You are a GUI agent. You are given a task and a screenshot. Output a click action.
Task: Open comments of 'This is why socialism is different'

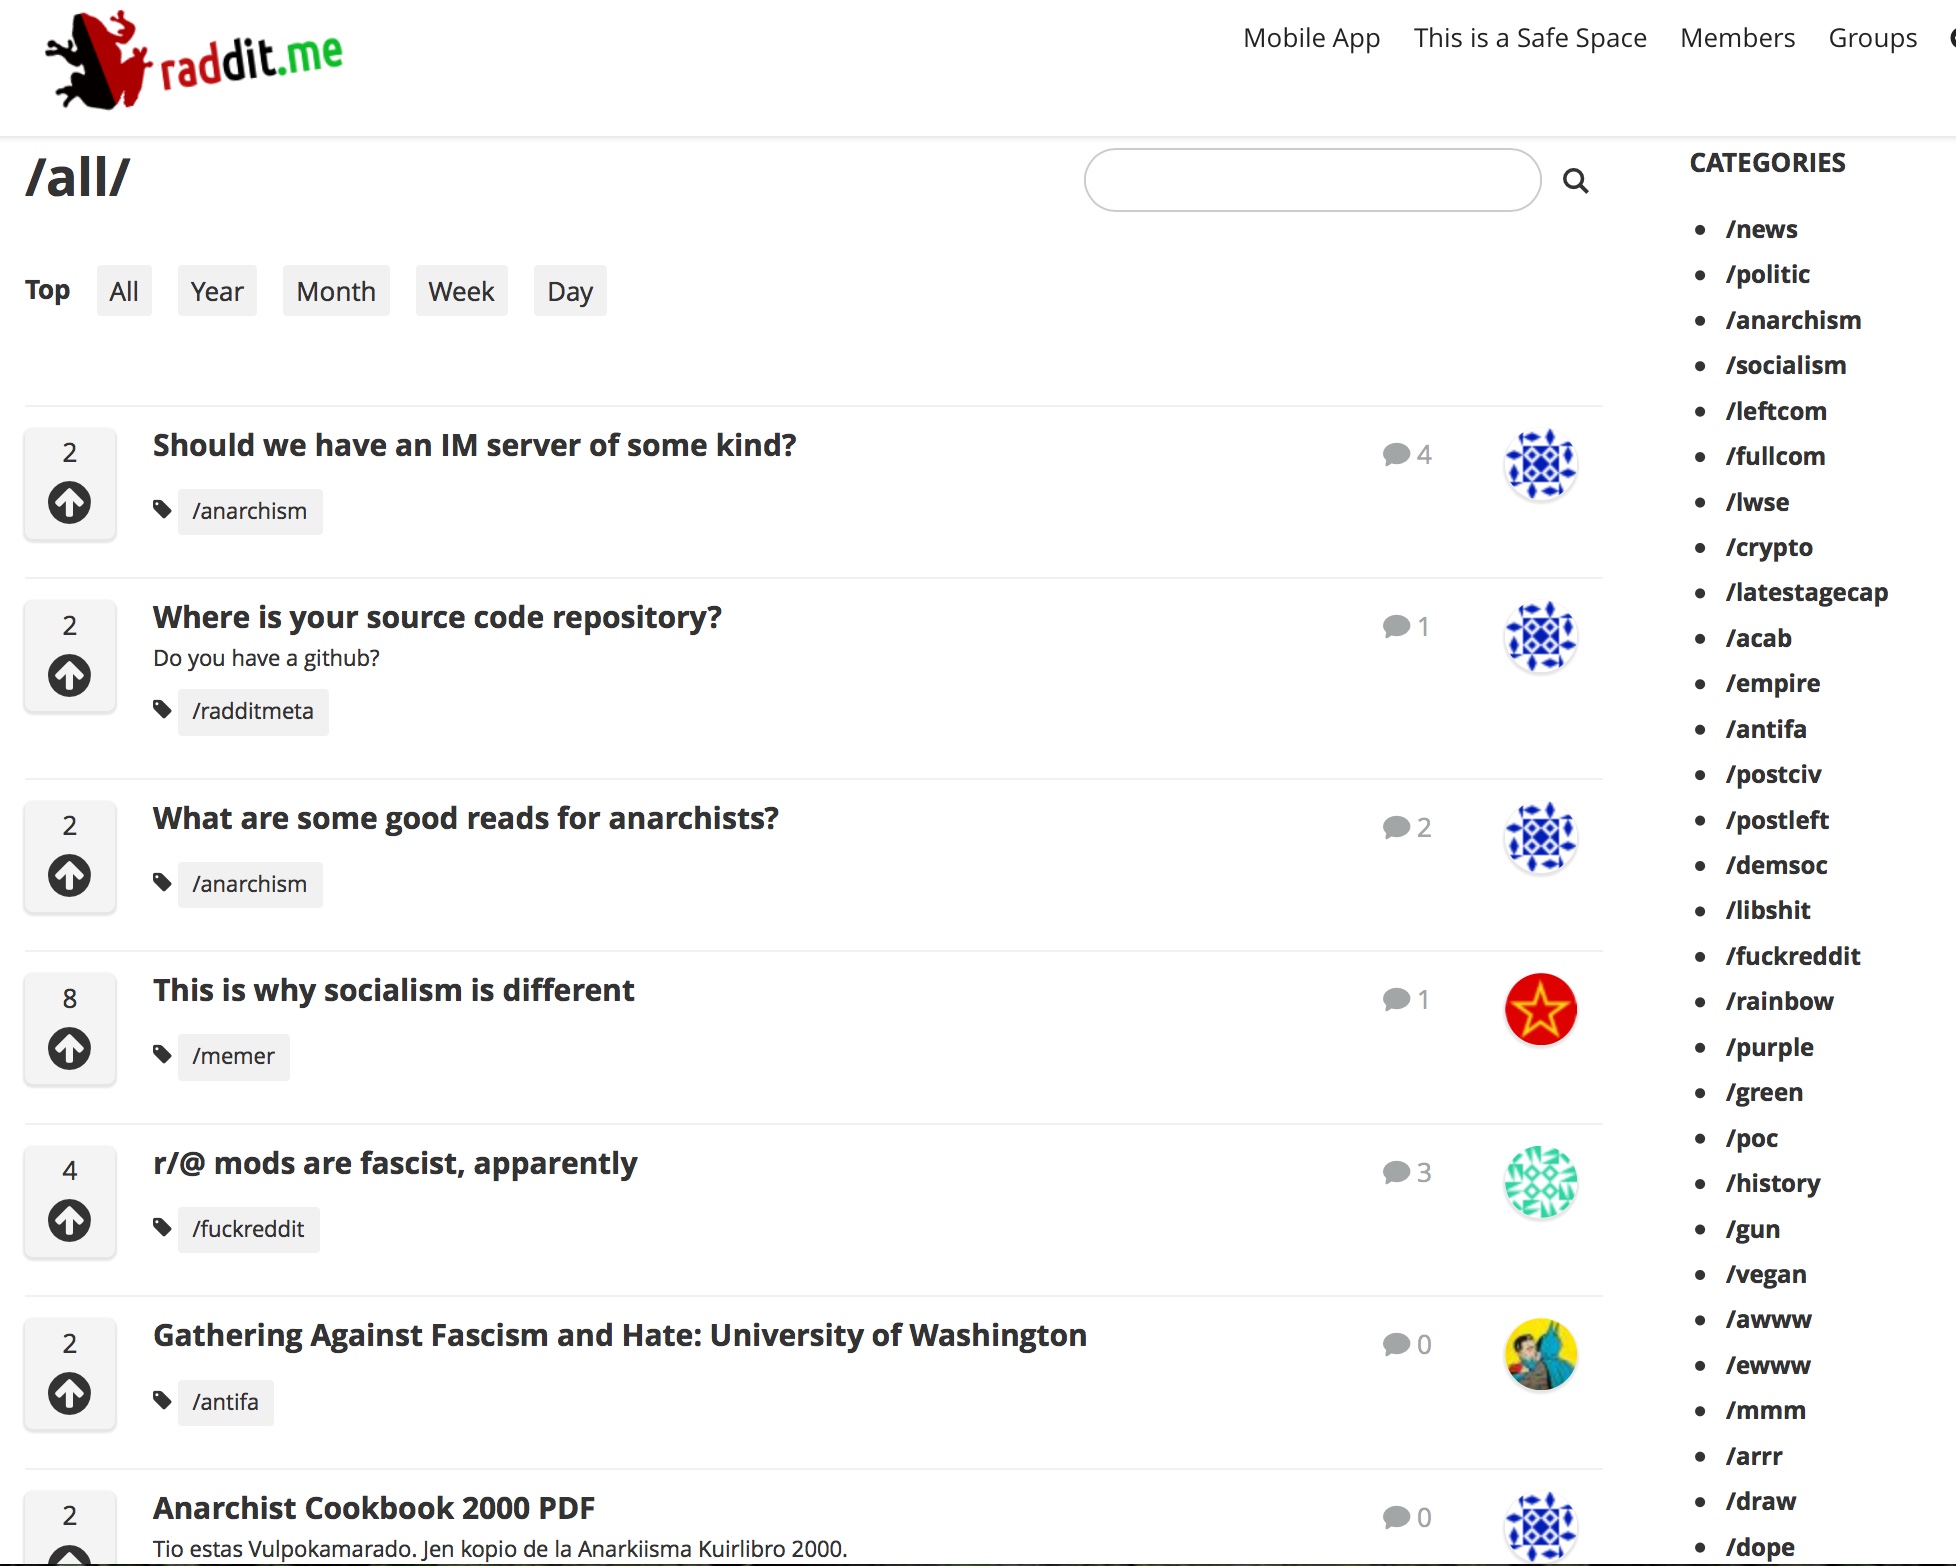(x=1406, y=1000)
